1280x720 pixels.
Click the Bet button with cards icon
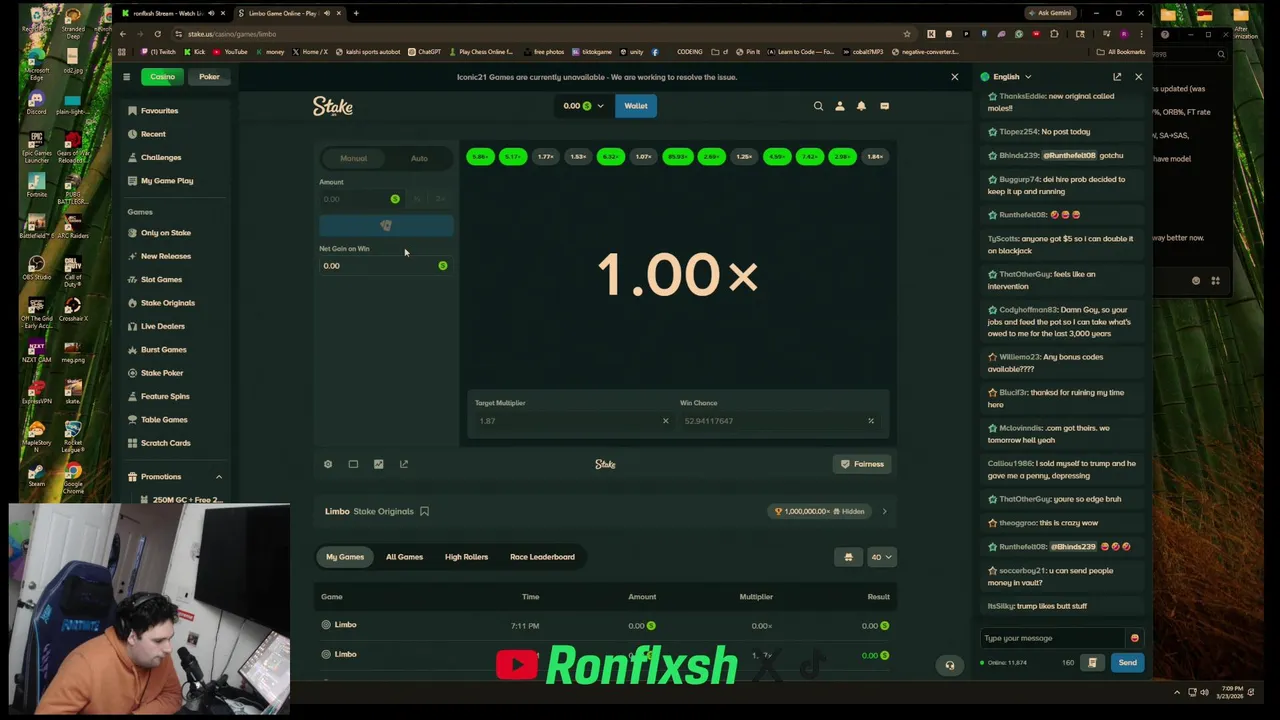[x=386, y=226]
